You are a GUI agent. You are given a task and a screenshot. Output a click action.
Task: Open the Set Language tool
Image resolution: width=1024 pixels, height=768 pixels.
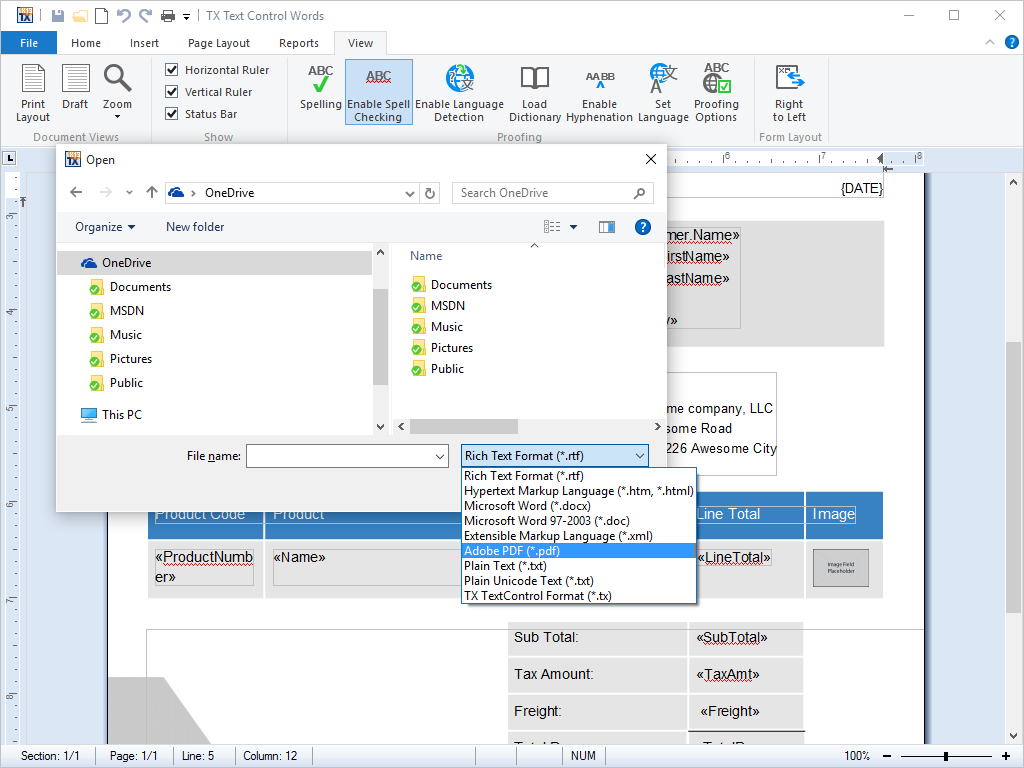[x=663, y=92]
